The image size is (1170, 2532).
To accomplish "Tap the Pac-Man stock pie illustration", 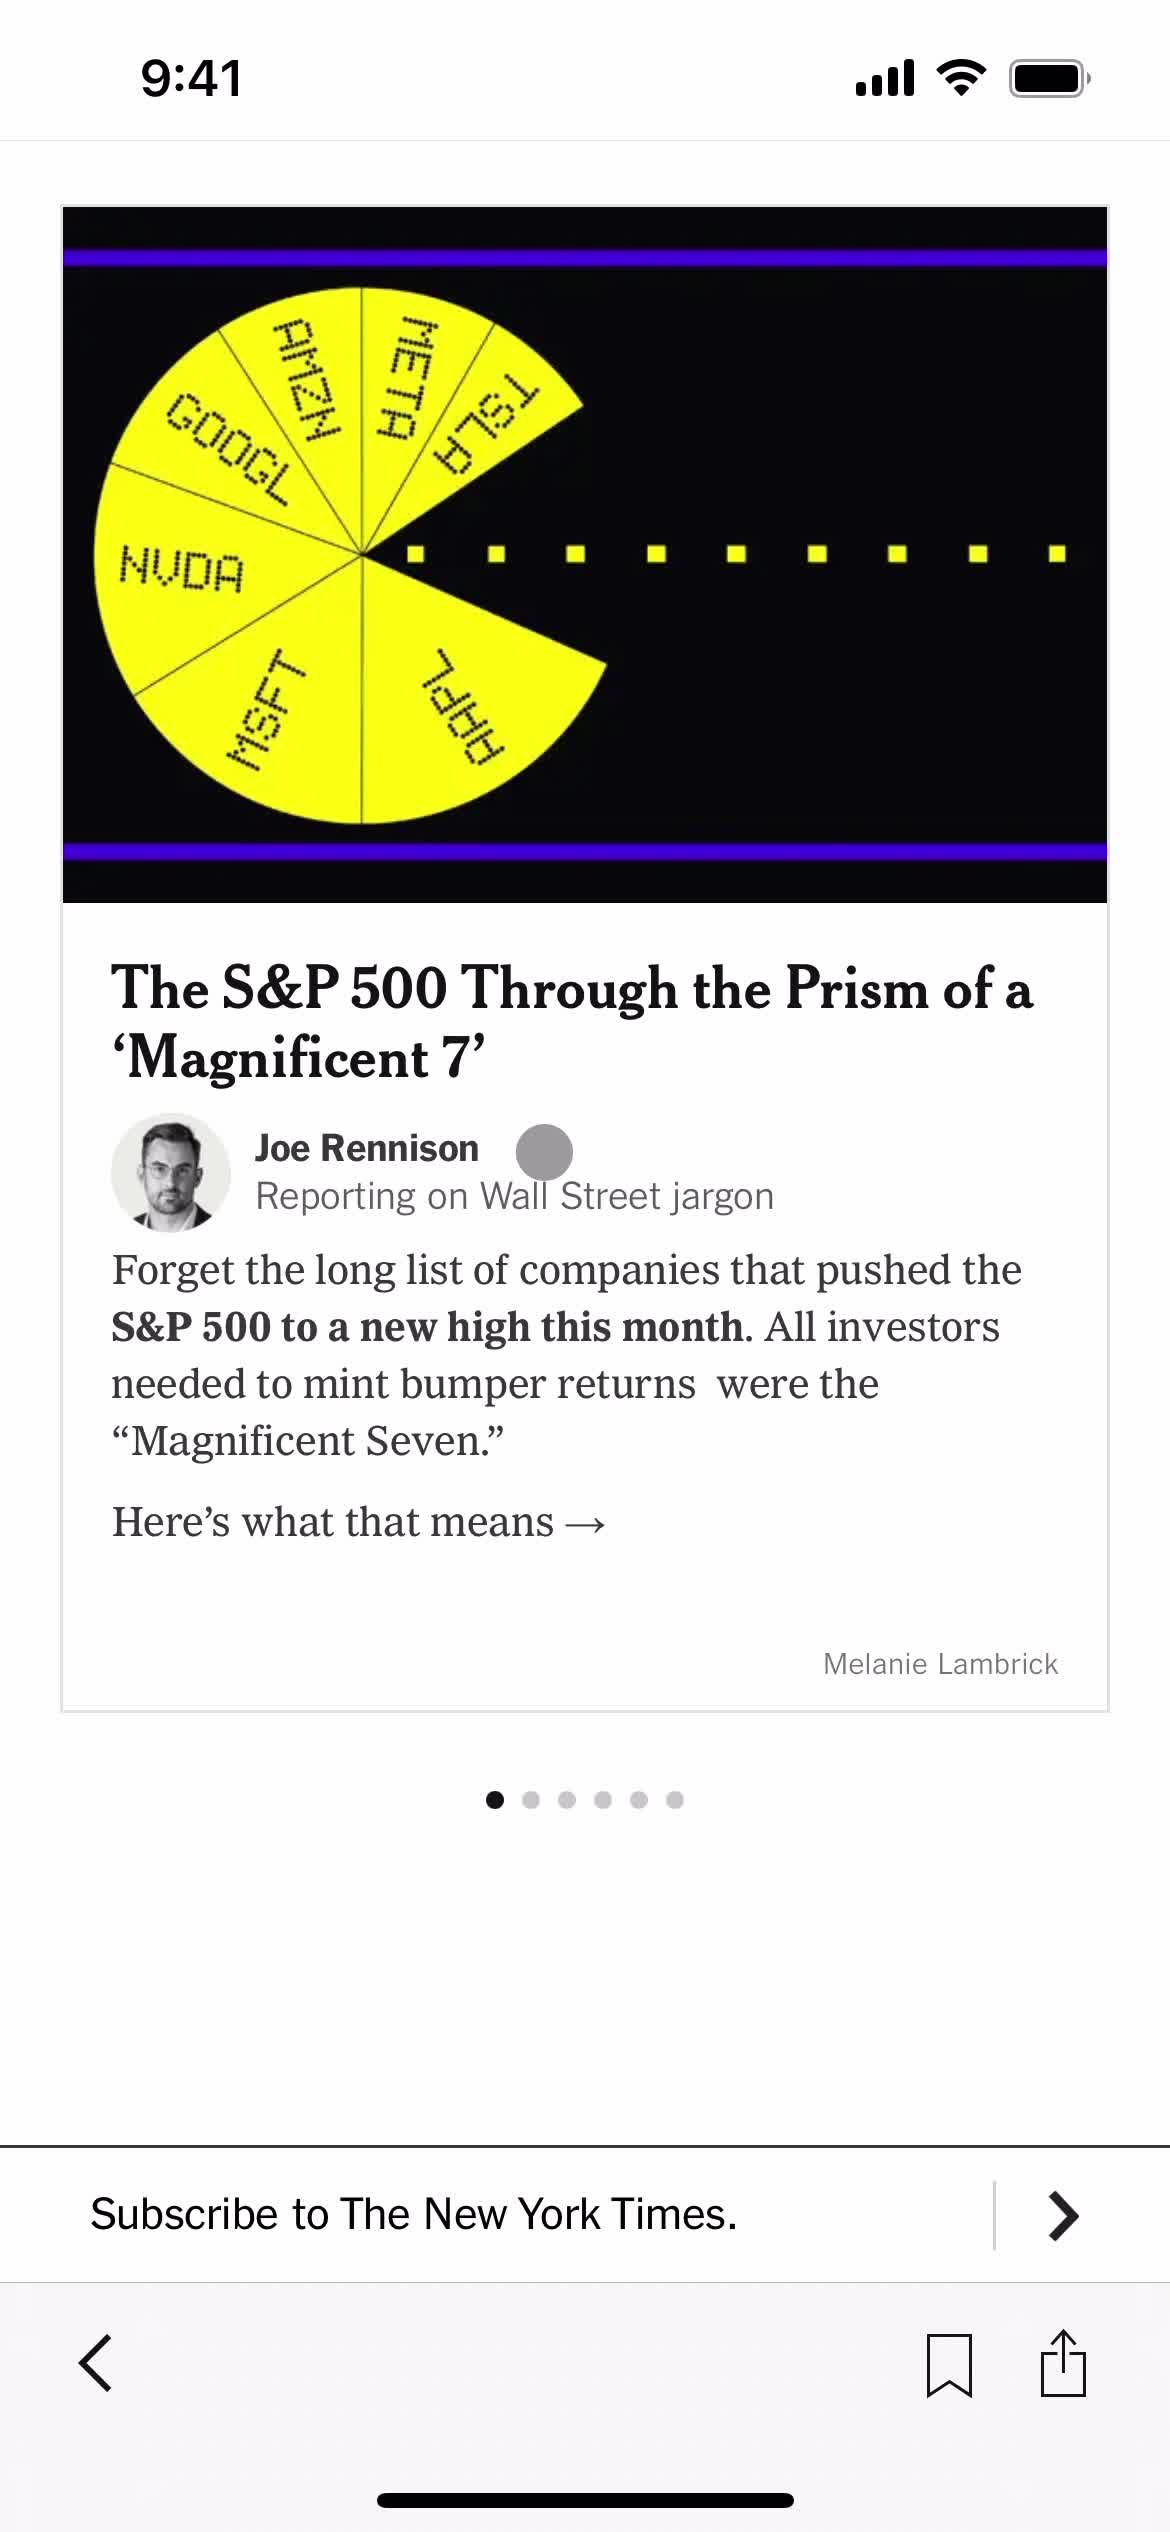I will (x=585, y=555).
